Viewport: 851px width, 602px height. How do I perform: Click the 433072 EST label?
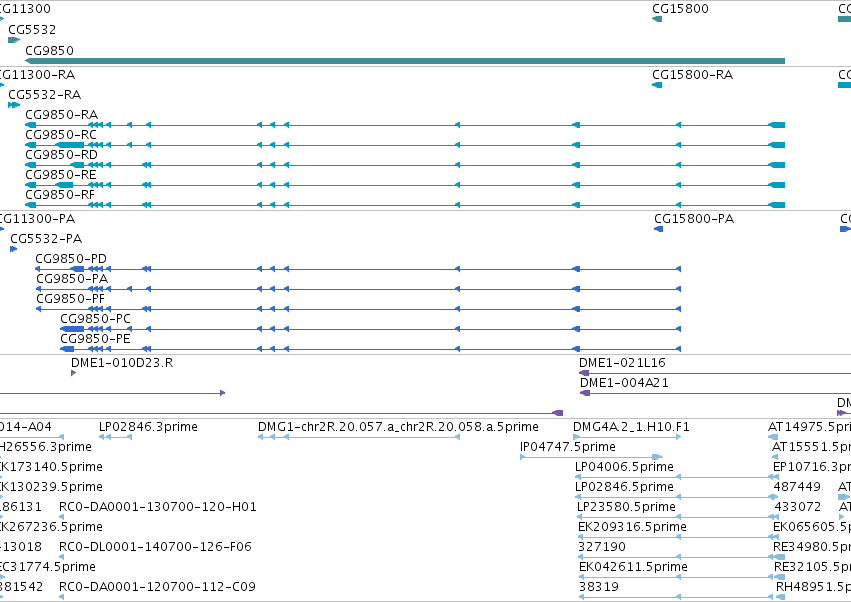tap(798, 507)
